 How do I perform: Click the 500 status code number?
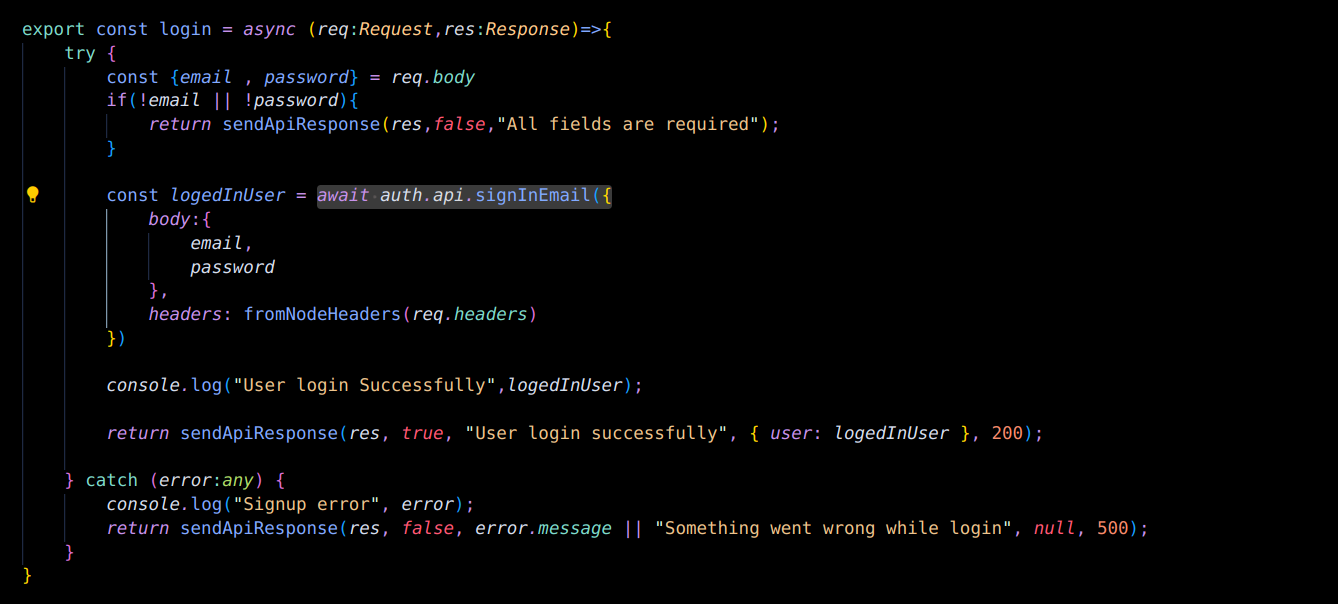[x=1112, y=528]
